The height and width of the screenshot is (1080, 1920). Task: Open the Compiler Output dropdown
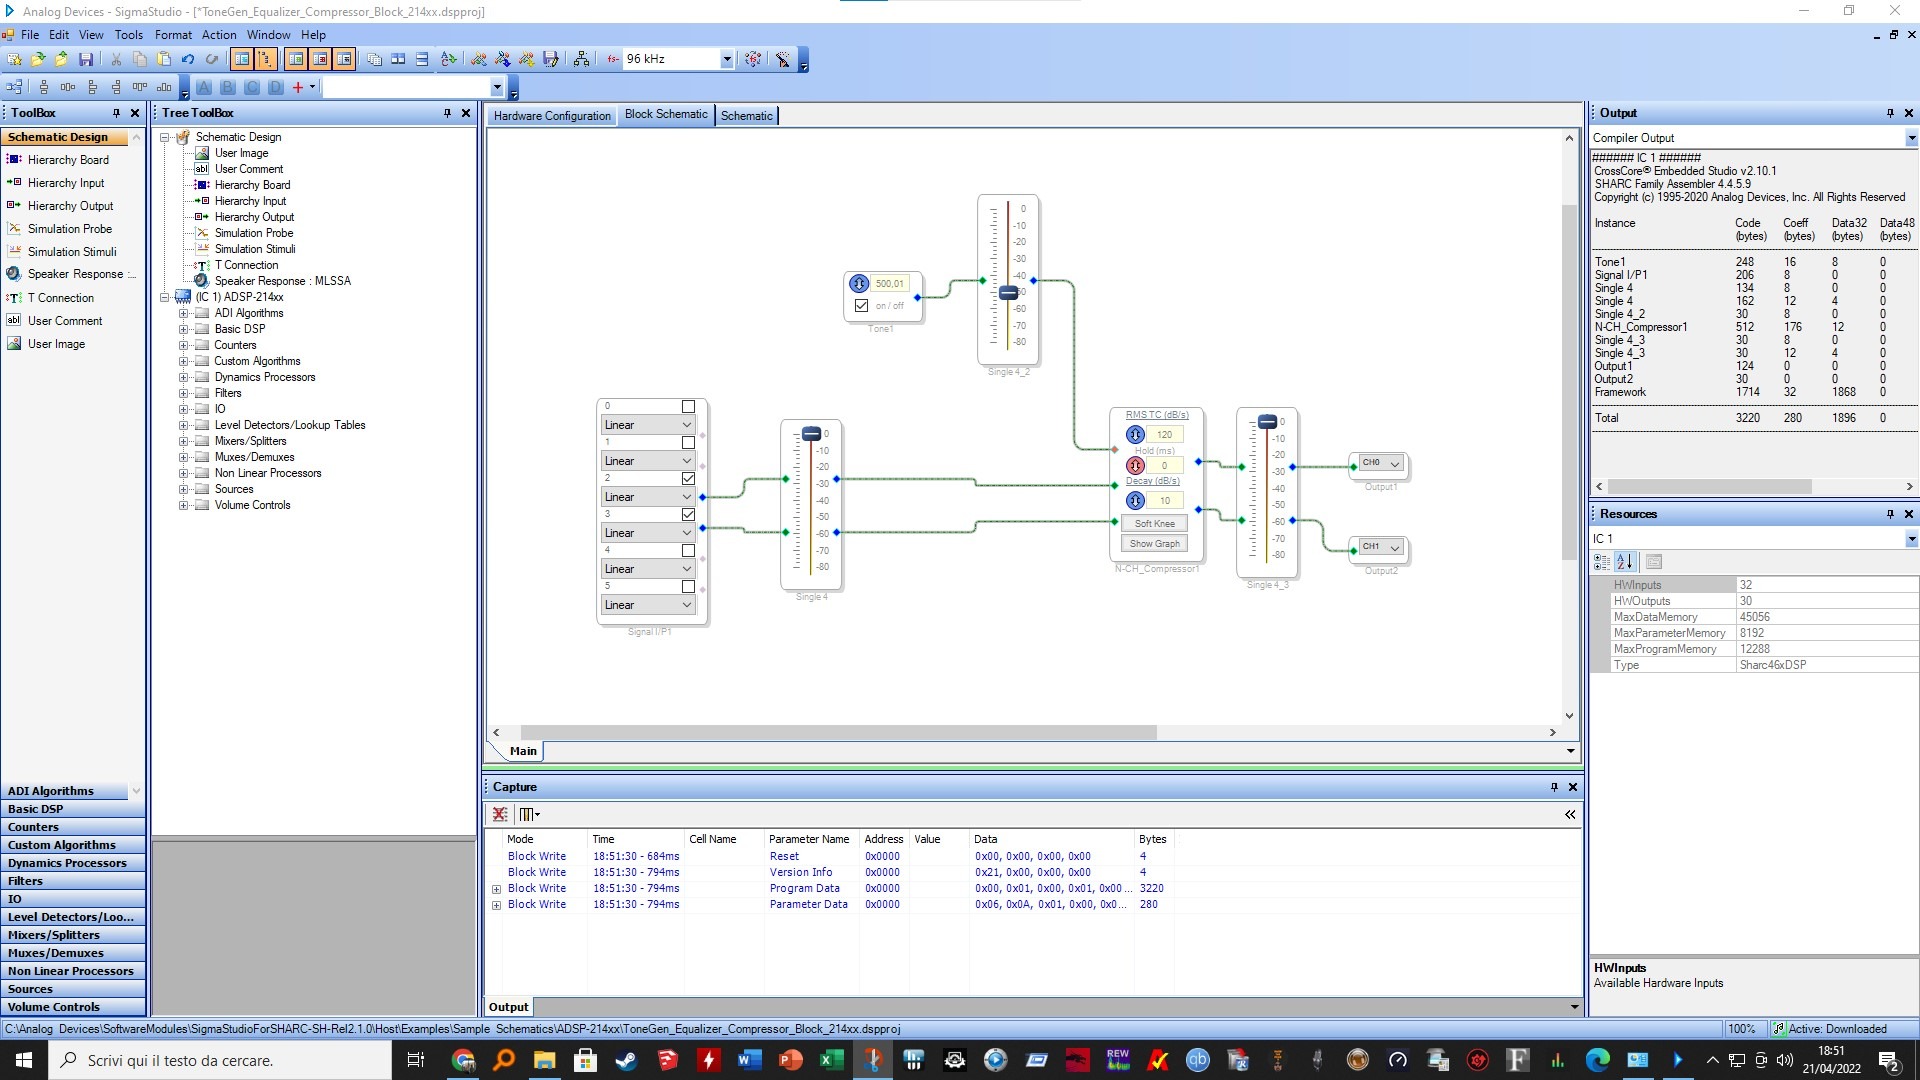pos(1911,138)
